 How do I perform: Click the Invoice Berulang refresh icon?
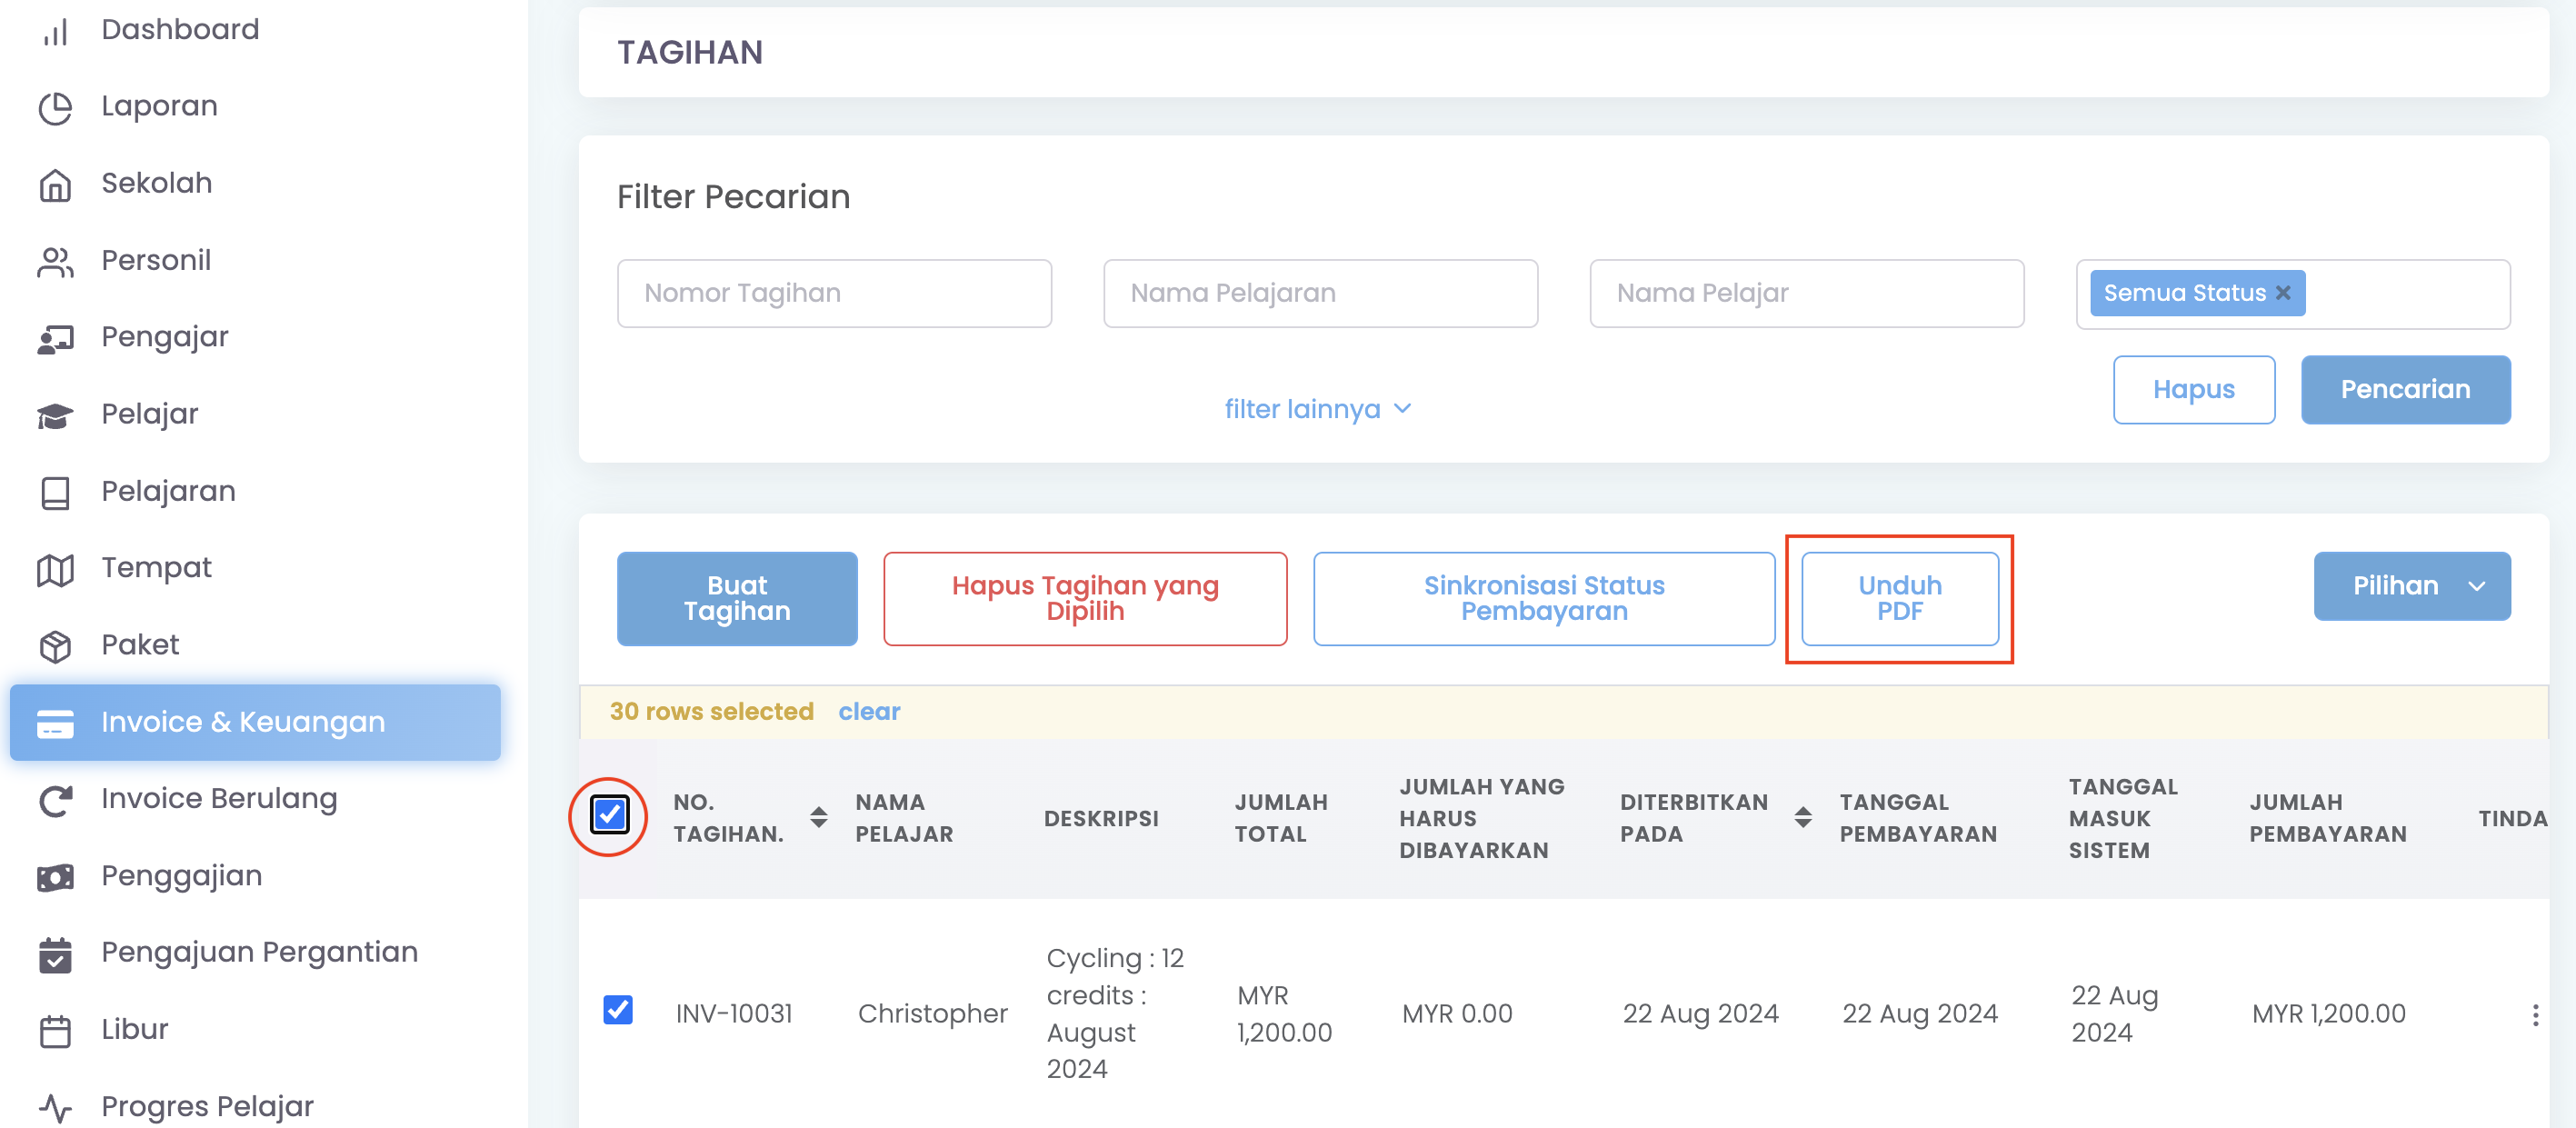pyautogui.click(x=56, y=800)
